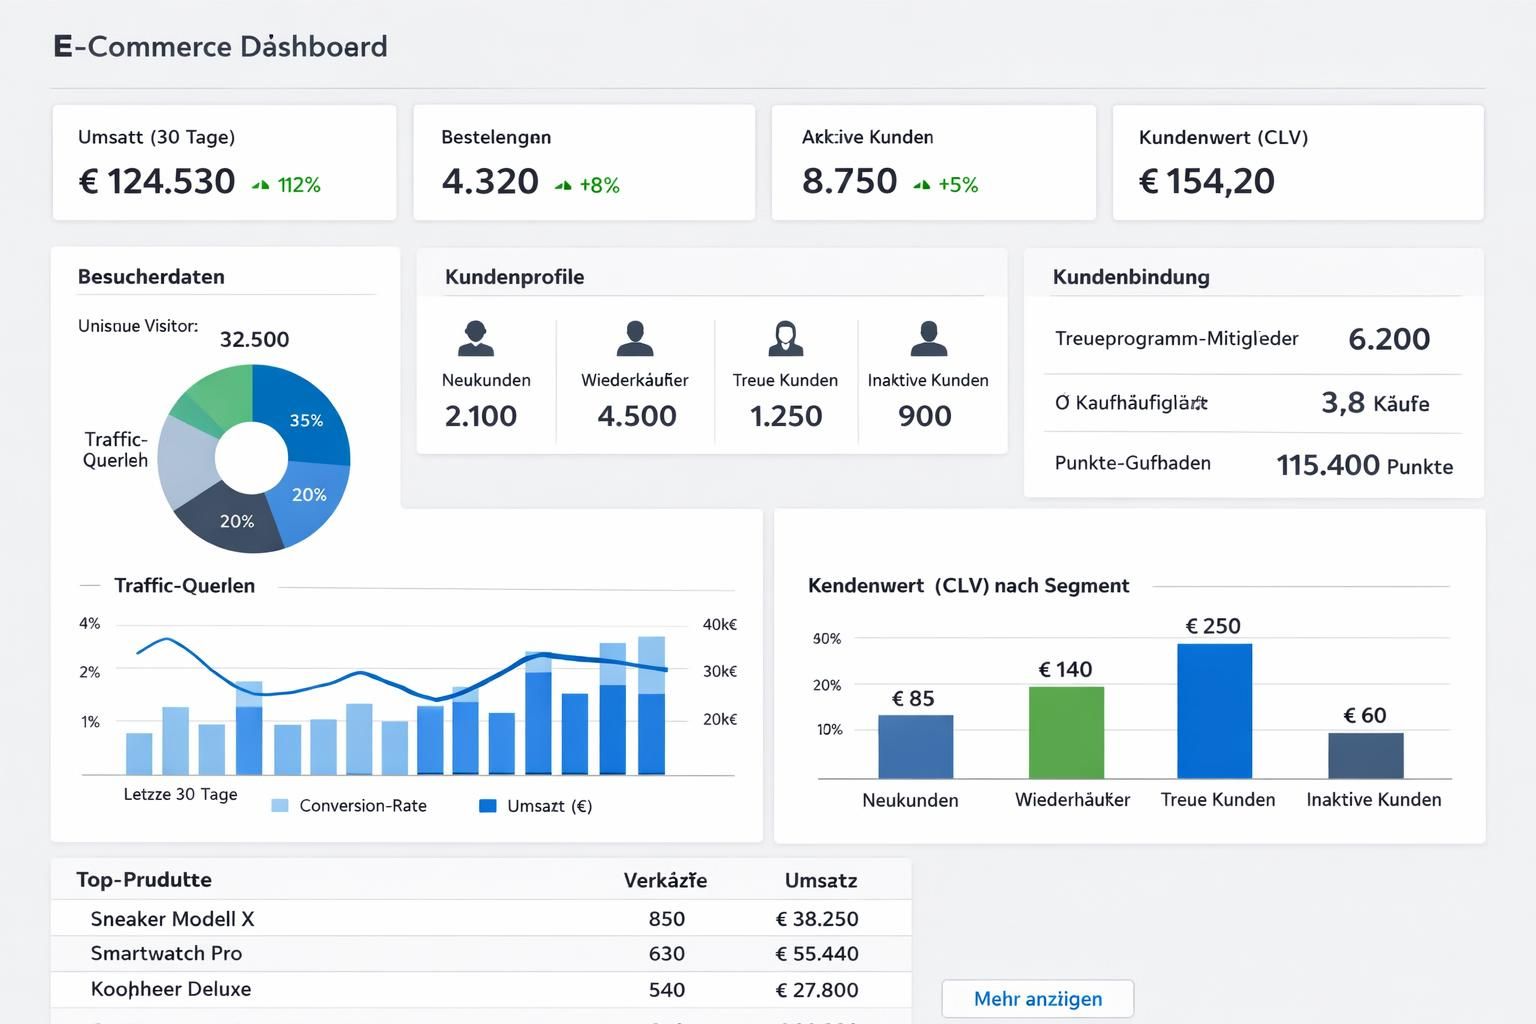Viewport: 1536px width, 1024px height.
Task: Click the Top-Prudutte table header
Action: [x=144, y=880]
